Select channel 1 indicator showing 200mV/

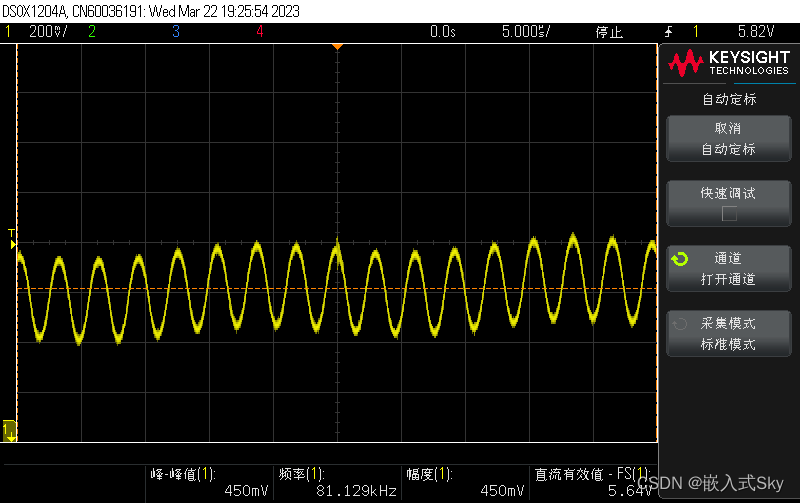(36, 32)
